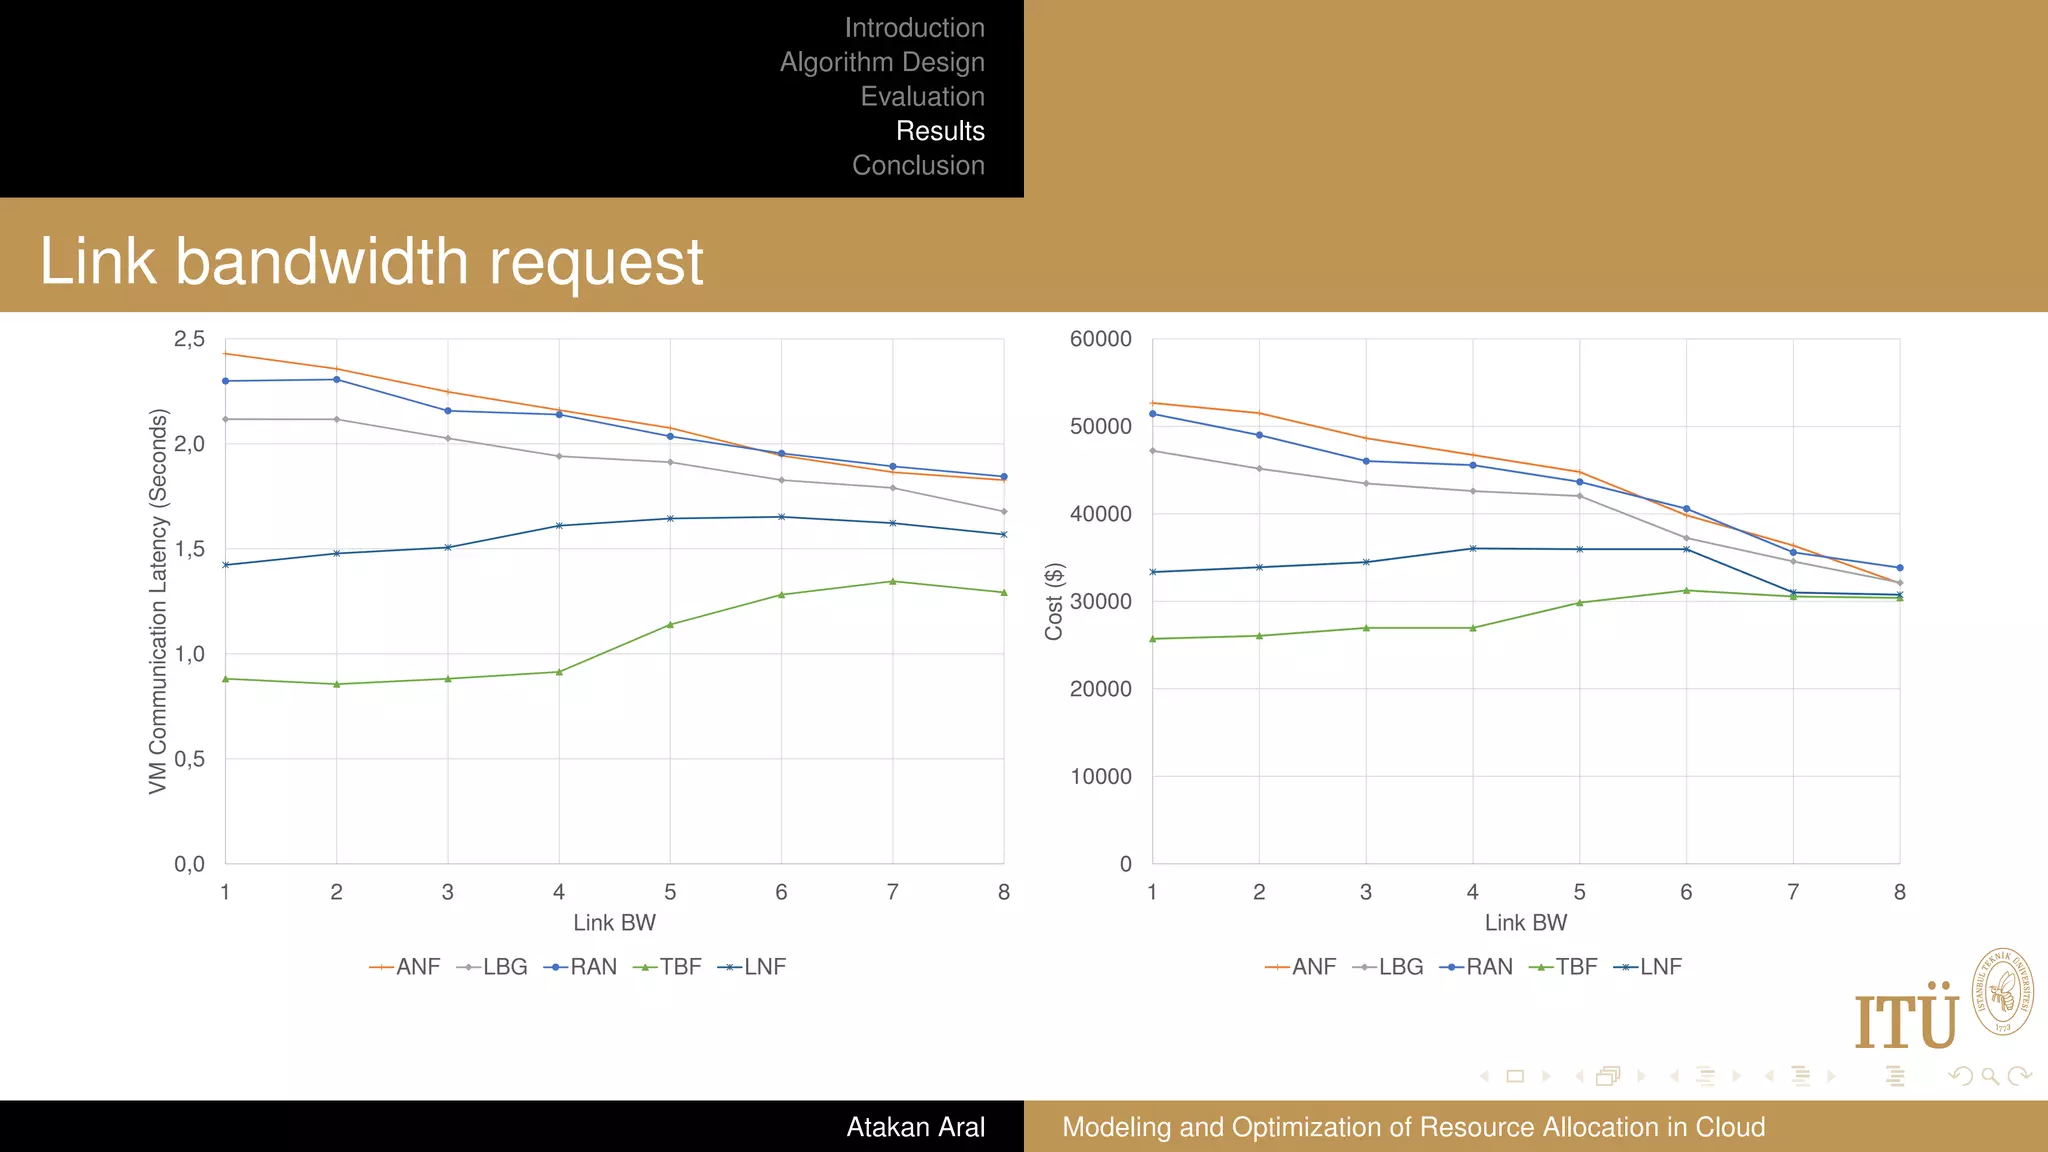The width and height of the screenshot is (2048, 1152).
Task: Click the 60000 tick on cost axis
Action: point(1101,339)
